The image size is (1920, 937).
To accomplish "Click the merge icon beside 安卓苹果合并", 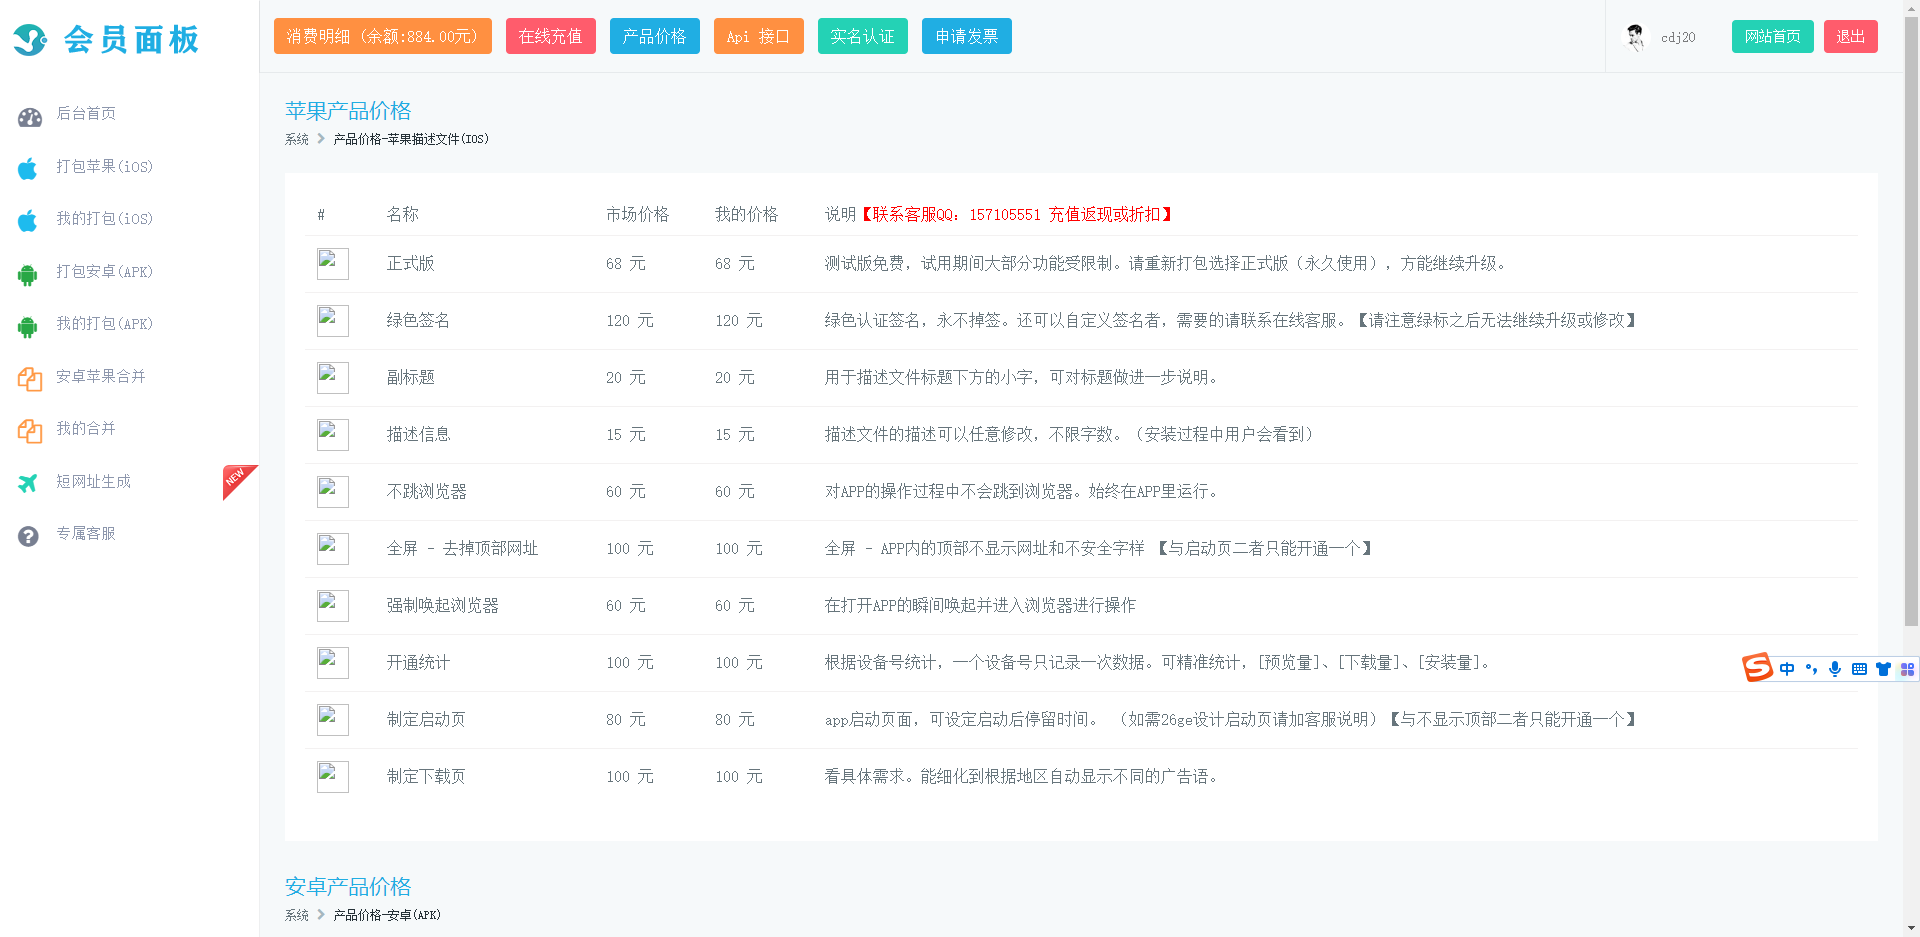I will [29, 379].
